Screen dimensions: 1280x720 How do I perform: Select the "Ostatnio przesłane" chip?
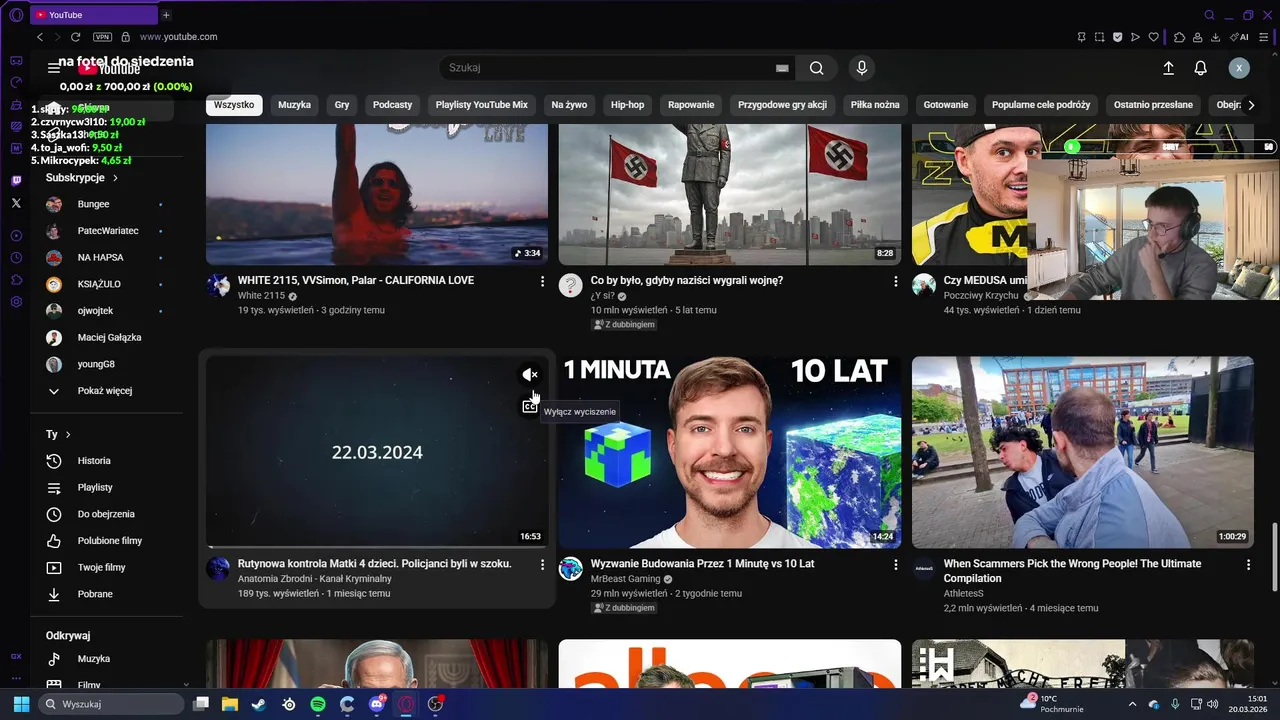(x=1153, y=105)
